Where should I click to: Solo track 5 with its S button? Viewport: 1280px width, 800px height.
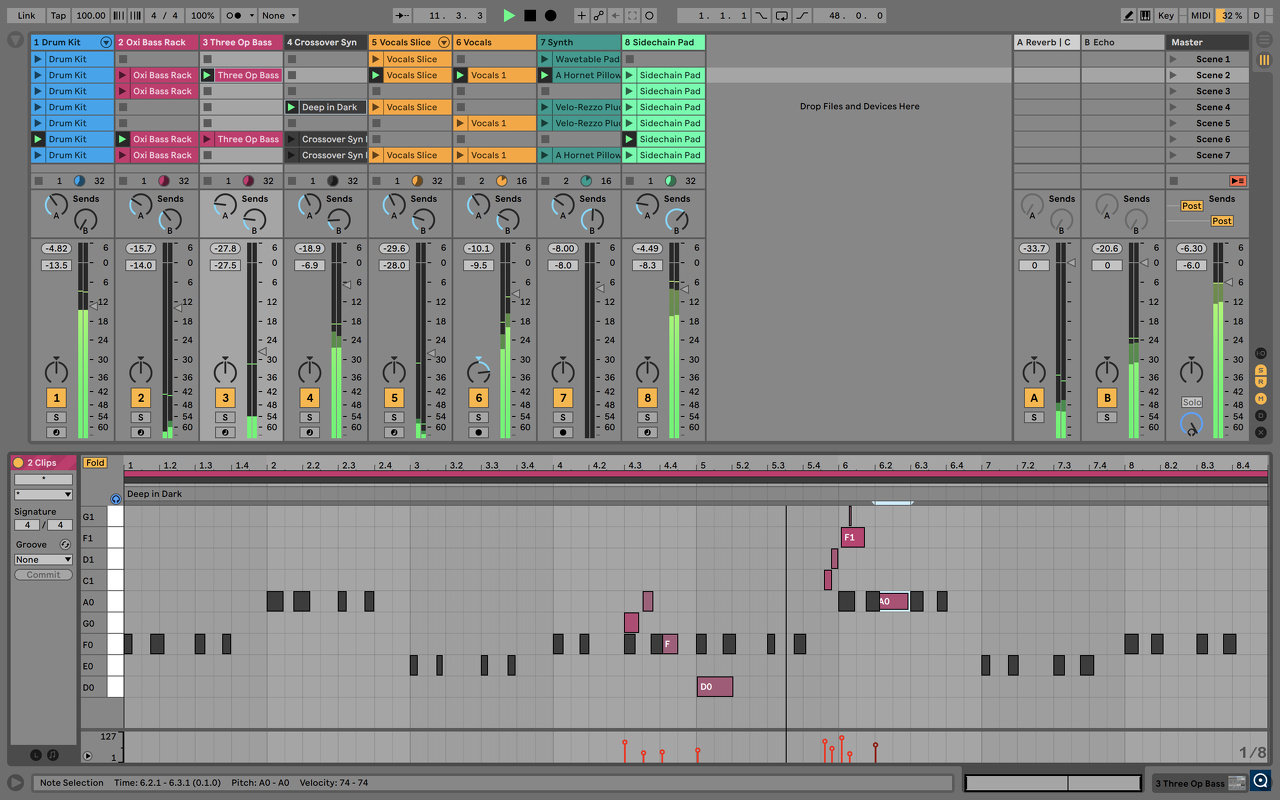pyautogui.click(x=394, y=417)
